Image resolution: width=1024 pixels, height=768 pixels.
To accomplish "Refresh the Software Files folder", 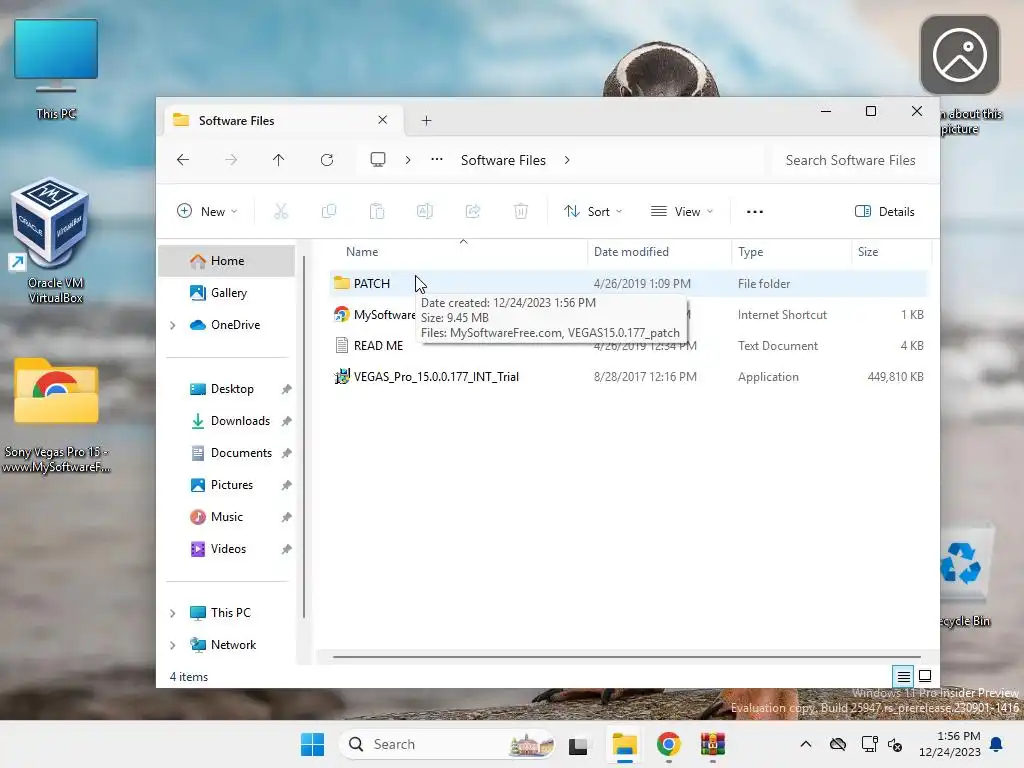I will (x=327, y=160).
